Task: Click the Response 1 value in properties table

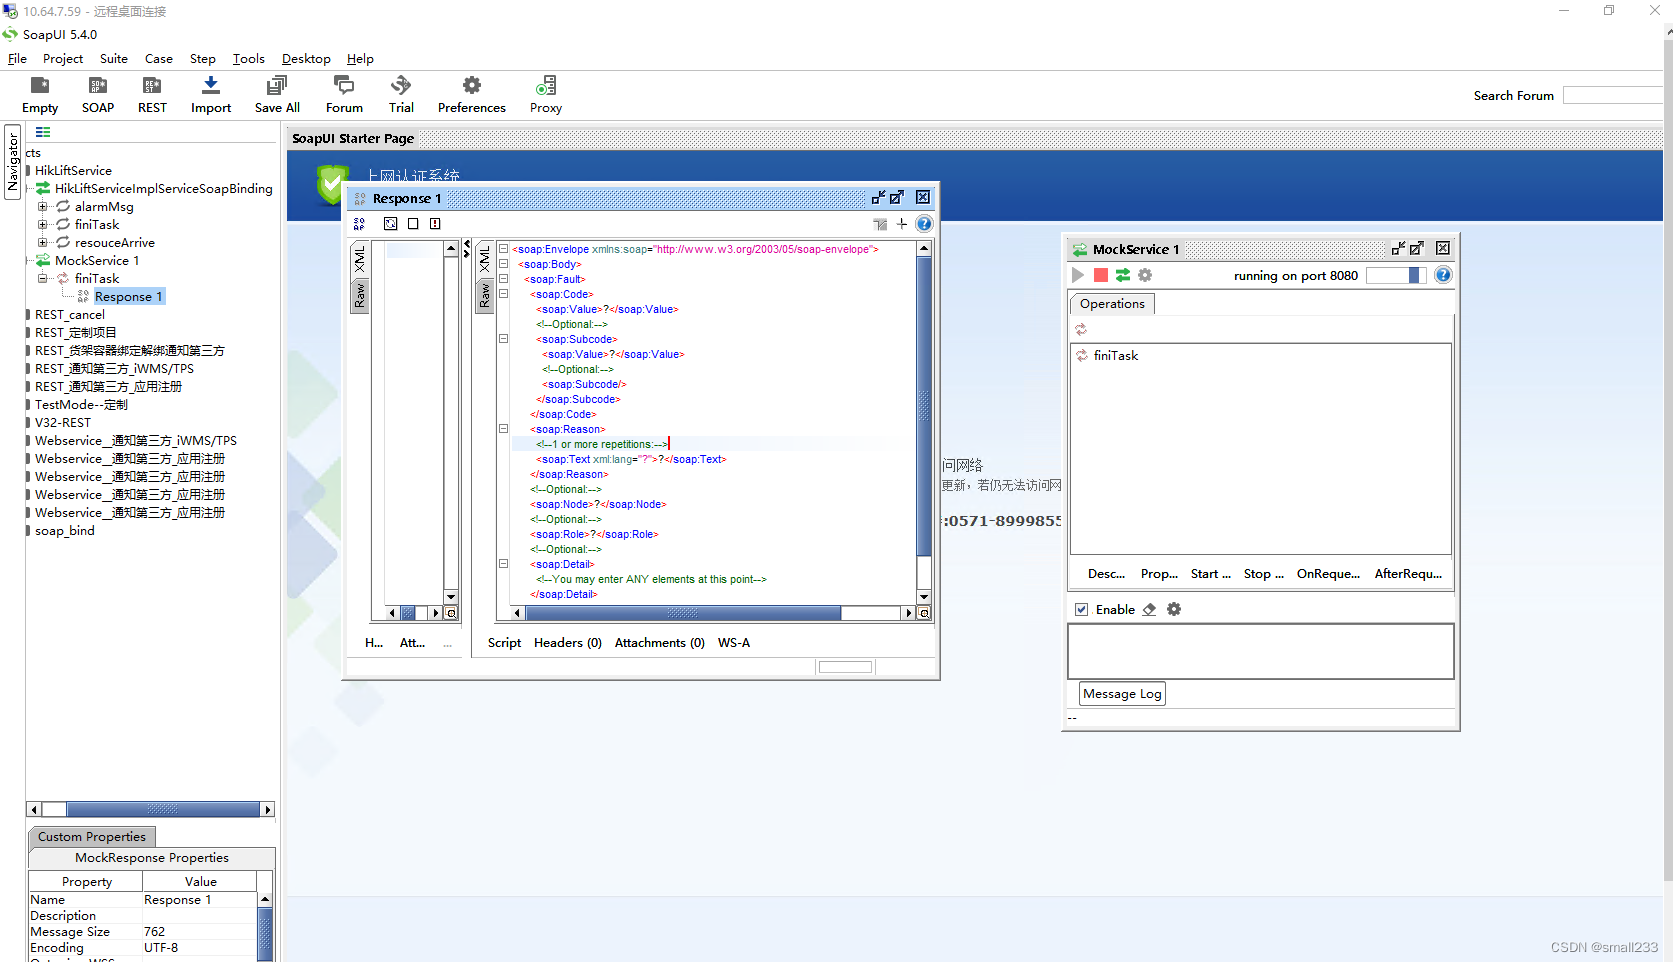Action: 178,900
